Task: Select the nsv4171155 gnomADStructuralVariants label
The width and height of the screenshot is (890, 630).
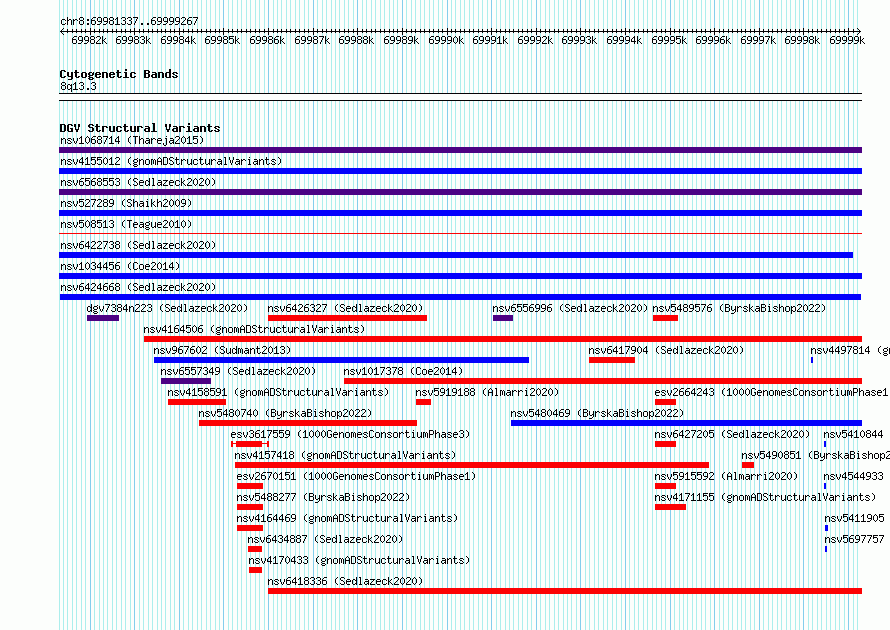Action: coord(765,497)
